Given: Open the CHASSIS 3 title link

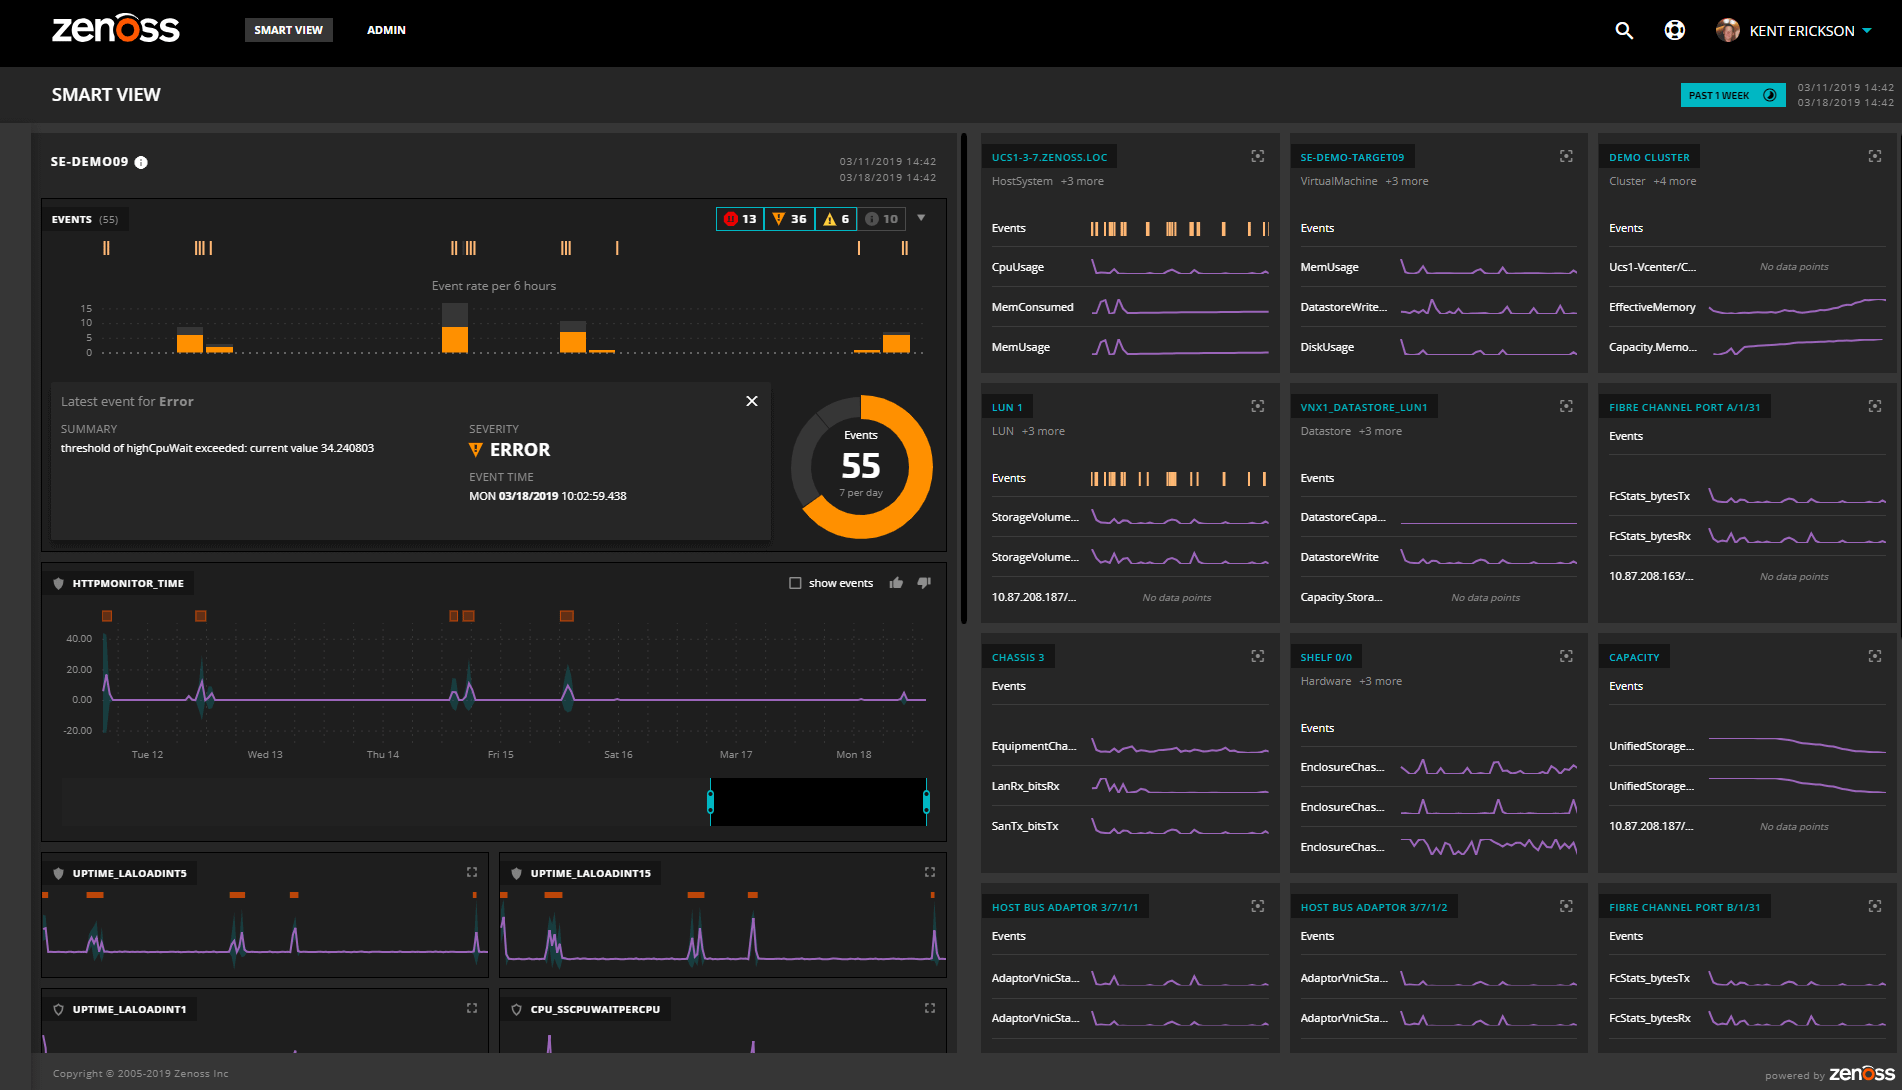Looking at the screenshot, I should point(1018,657).
